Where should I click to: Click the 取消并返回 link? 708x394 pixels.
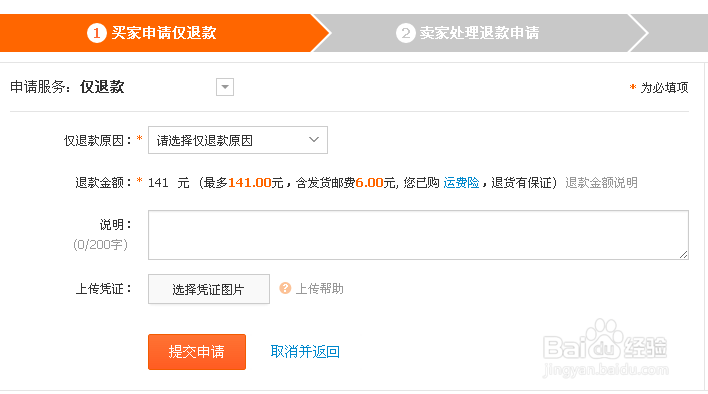coord(305,352)
